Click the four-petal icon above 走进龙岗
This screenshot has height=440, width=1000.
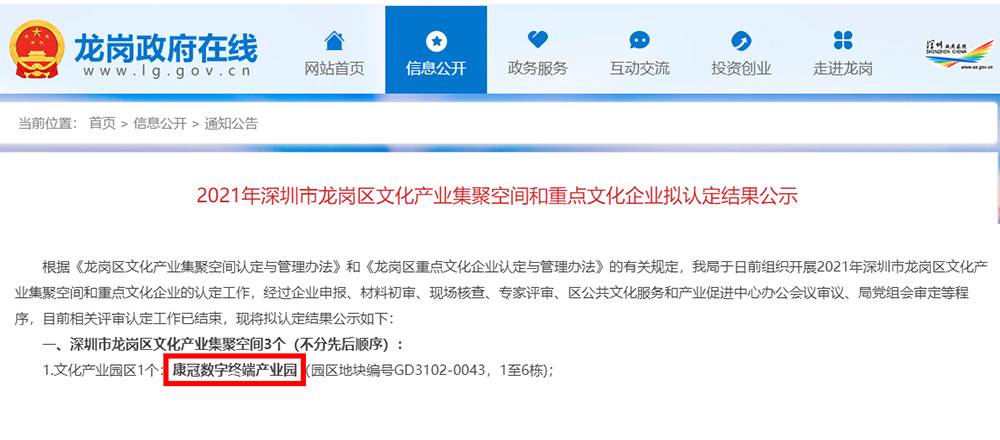tap(843, 40)
